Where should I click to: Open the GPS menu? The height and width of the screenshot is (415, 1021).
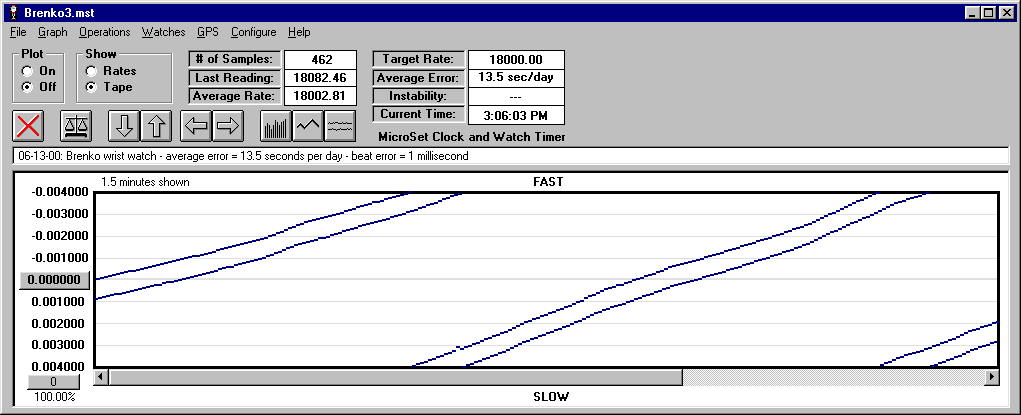[x=208, y=32]
